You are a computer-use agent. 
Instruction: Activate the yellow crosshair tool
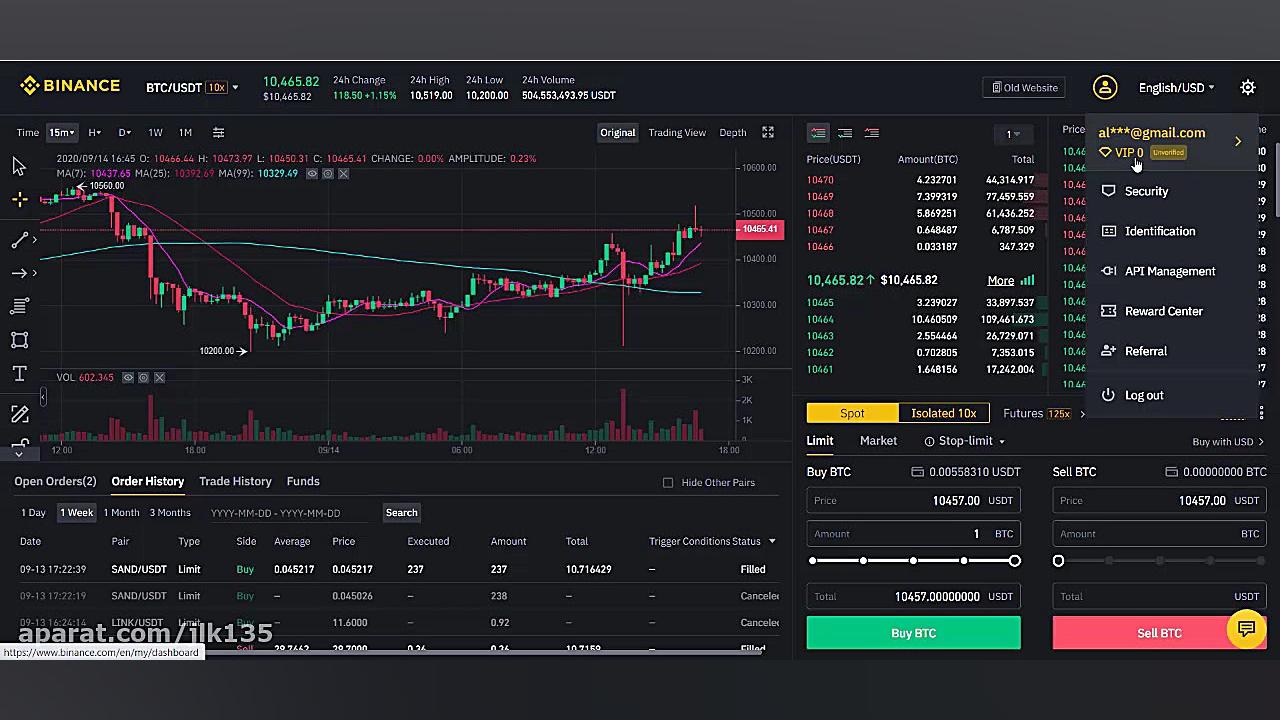pyautogui.click(x=19, y=200)
